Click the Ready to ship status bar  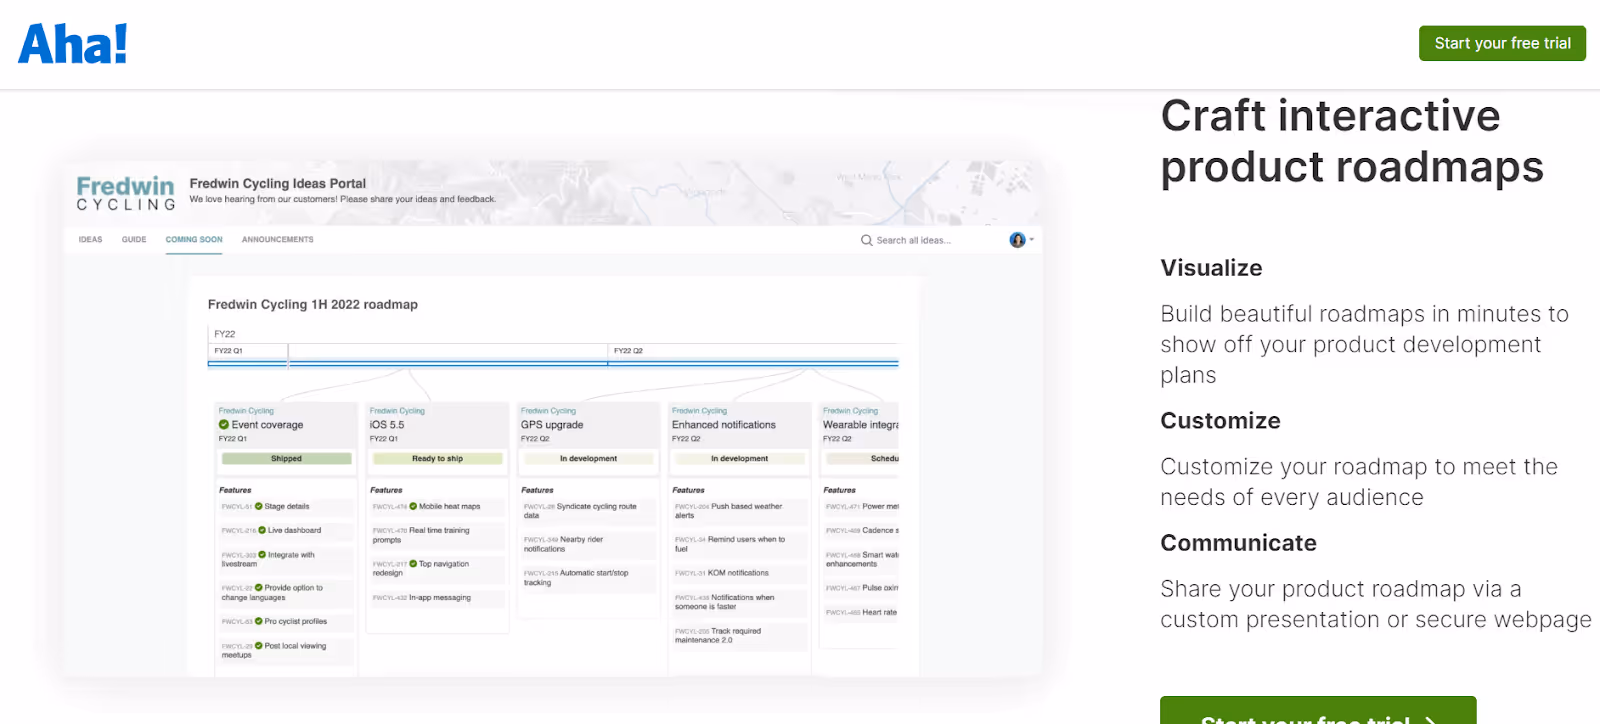coord(437,459)
